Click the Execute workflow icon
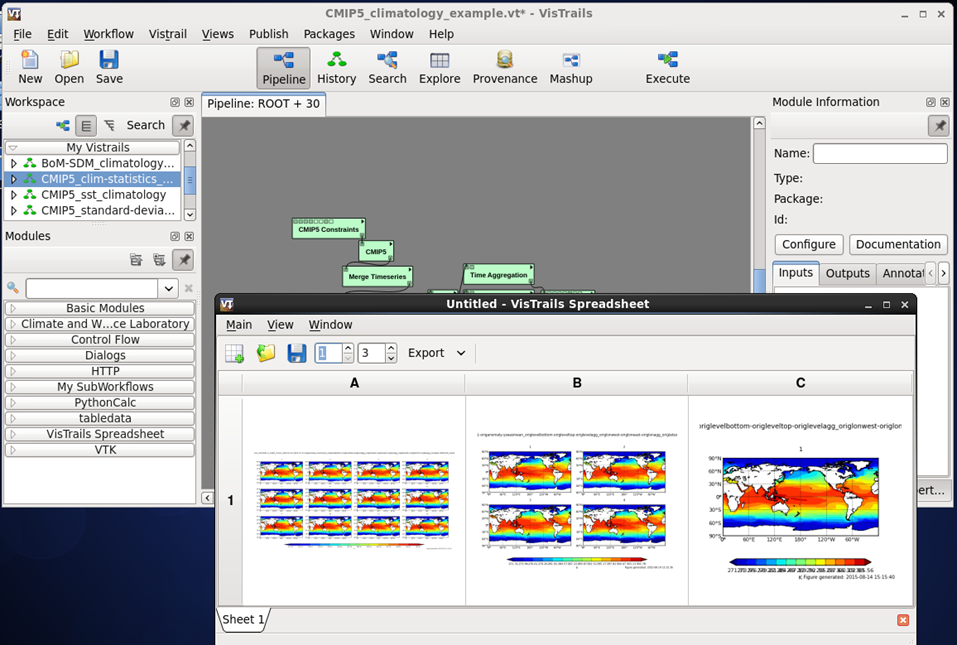The image size is (957, 645). [x=667, y=68]
